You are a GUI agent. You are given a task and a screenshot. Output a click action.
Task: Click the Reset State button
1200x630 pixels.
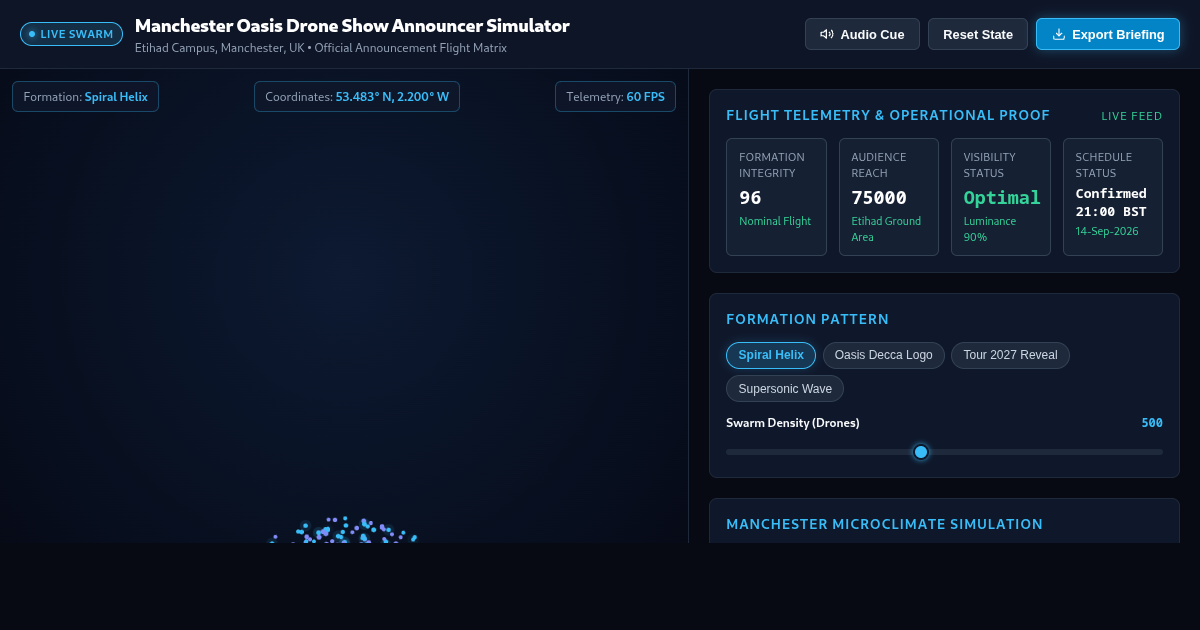978,34
